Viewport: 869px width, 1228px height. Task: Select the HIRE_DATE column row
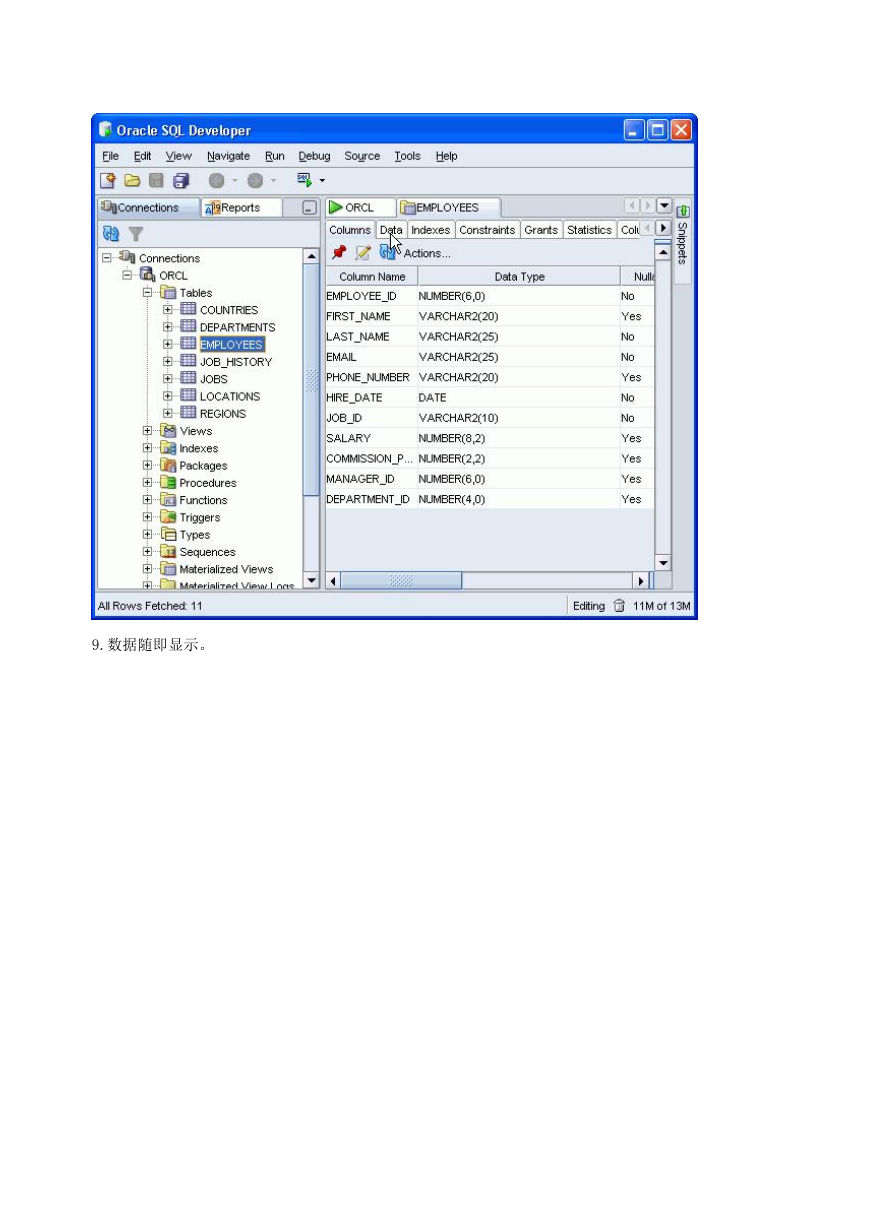pos(490,397)
